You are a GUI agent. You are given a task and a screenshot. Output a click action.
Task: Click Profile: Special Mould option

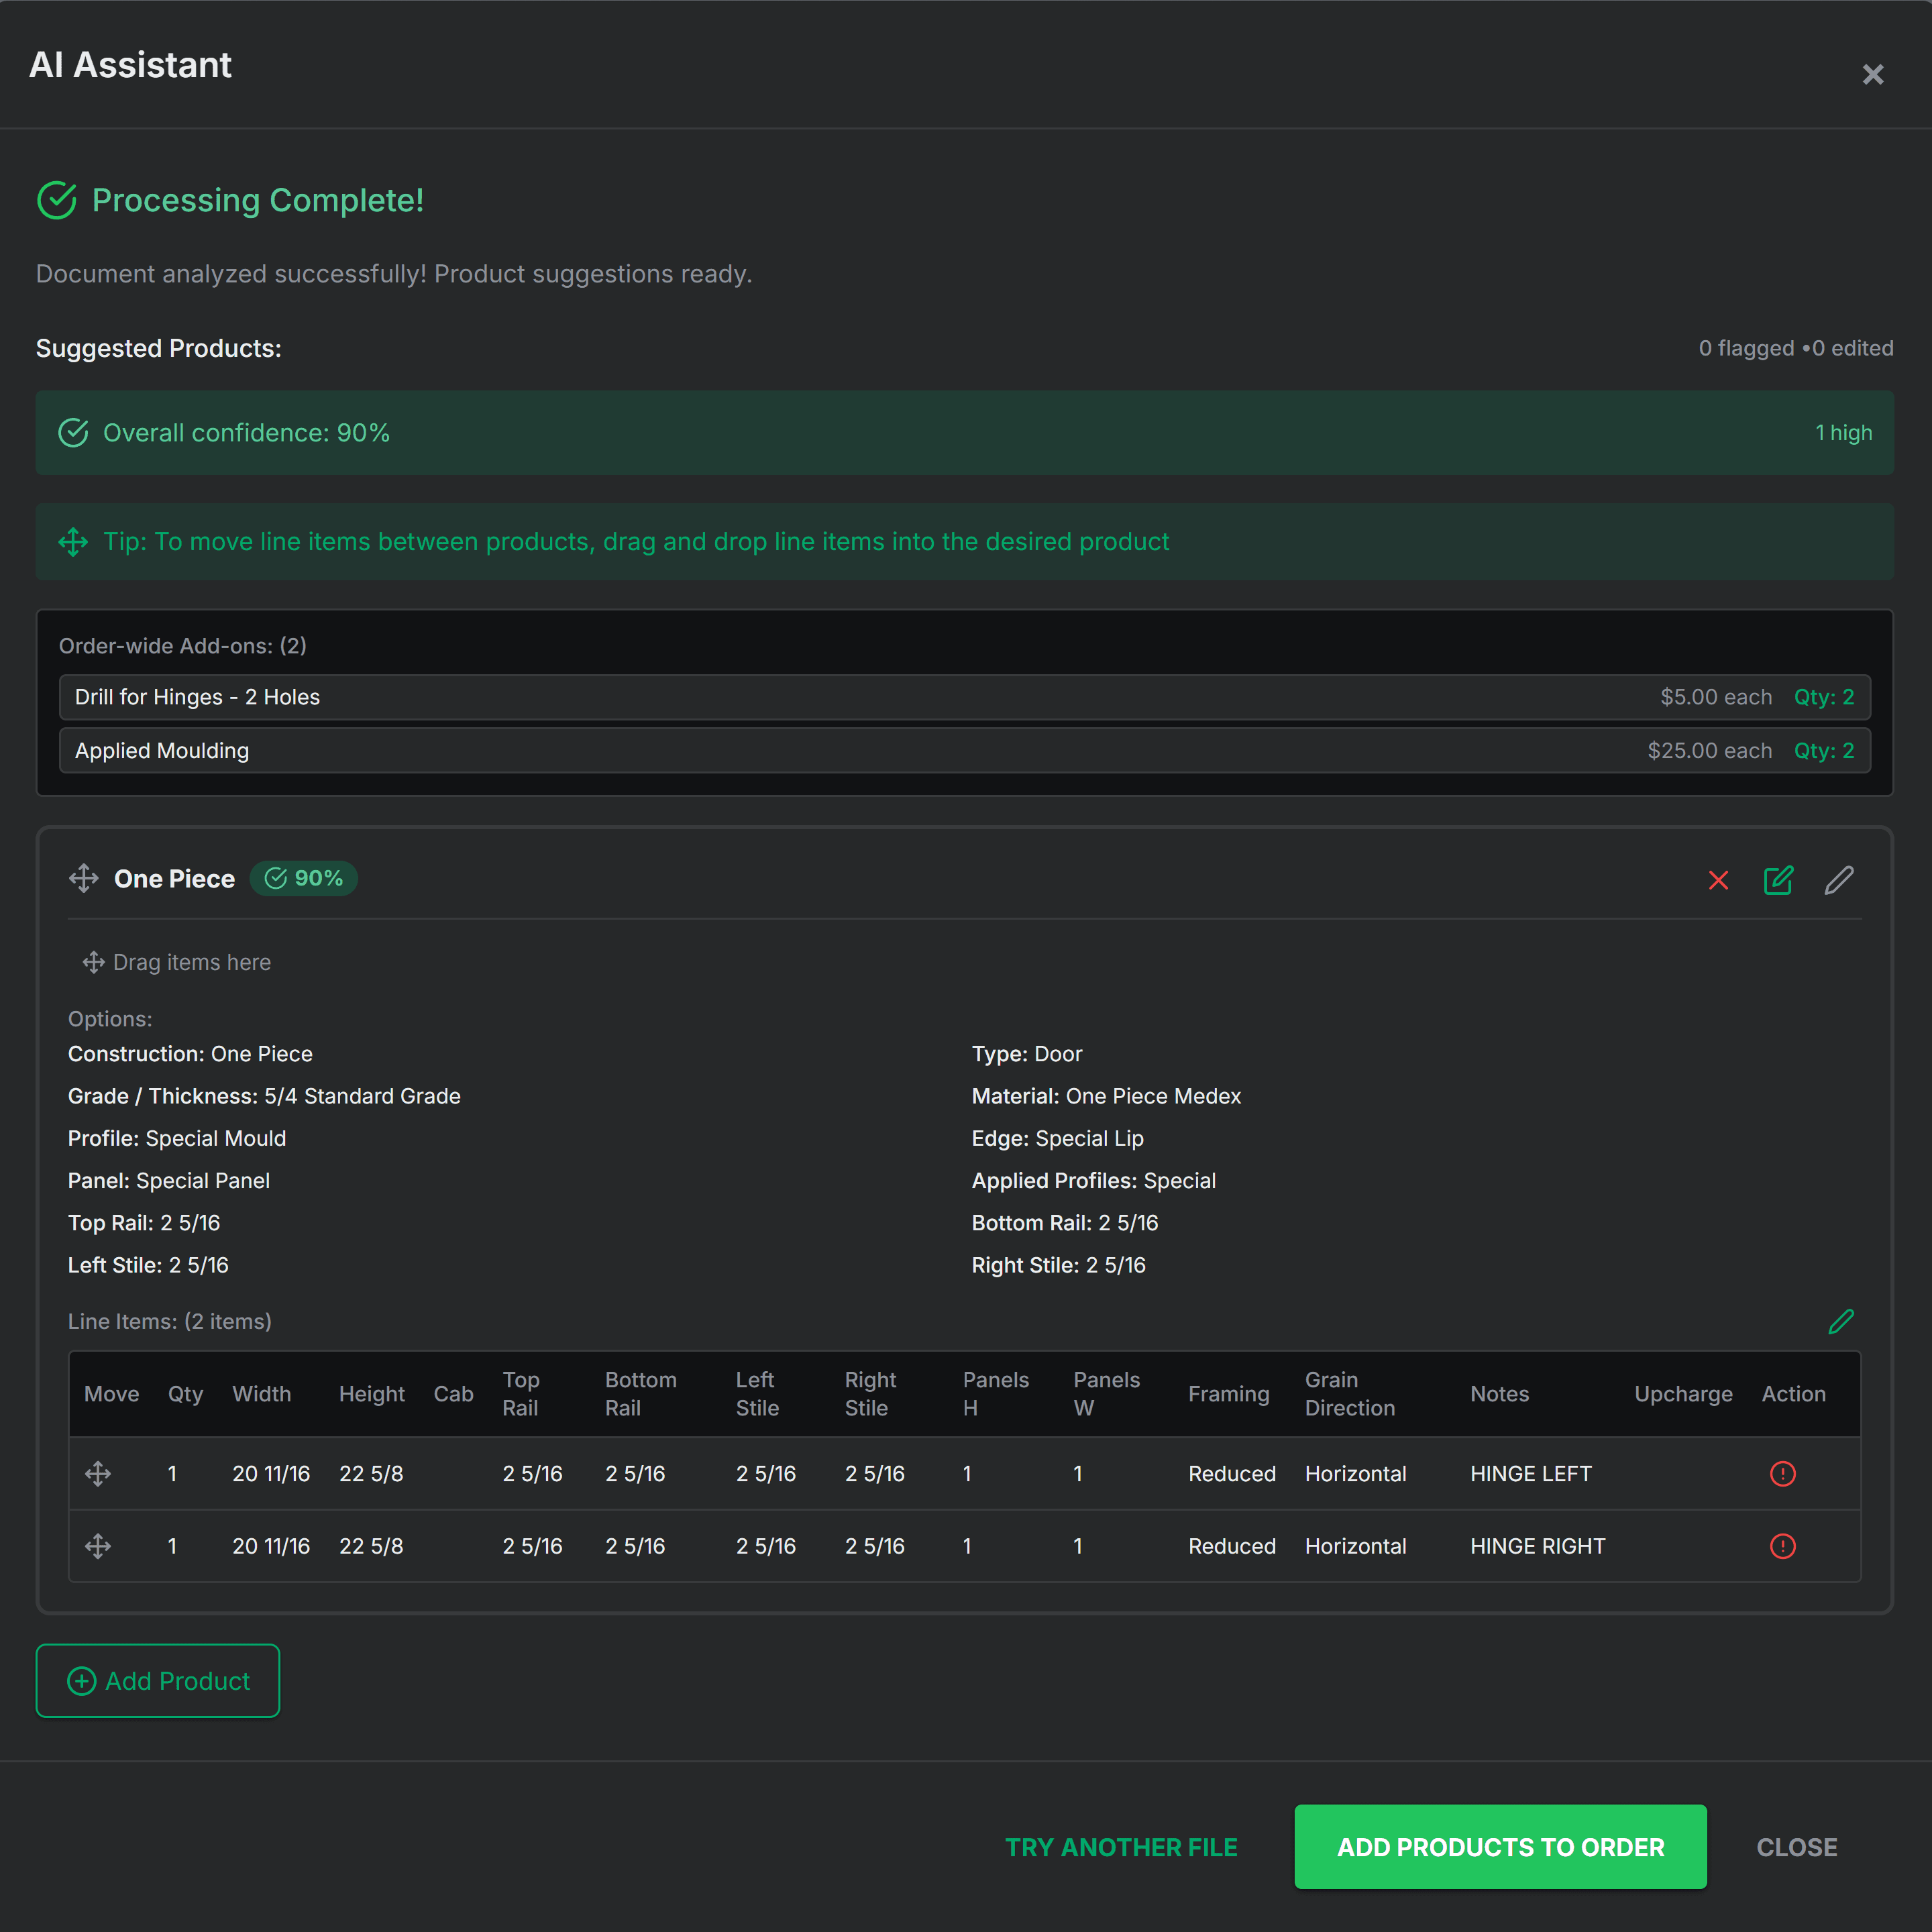pos(177,1138)
